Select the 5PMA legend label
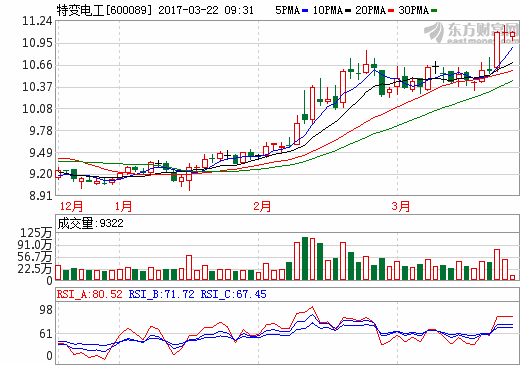The image size is (520, 365). (287, 10)
